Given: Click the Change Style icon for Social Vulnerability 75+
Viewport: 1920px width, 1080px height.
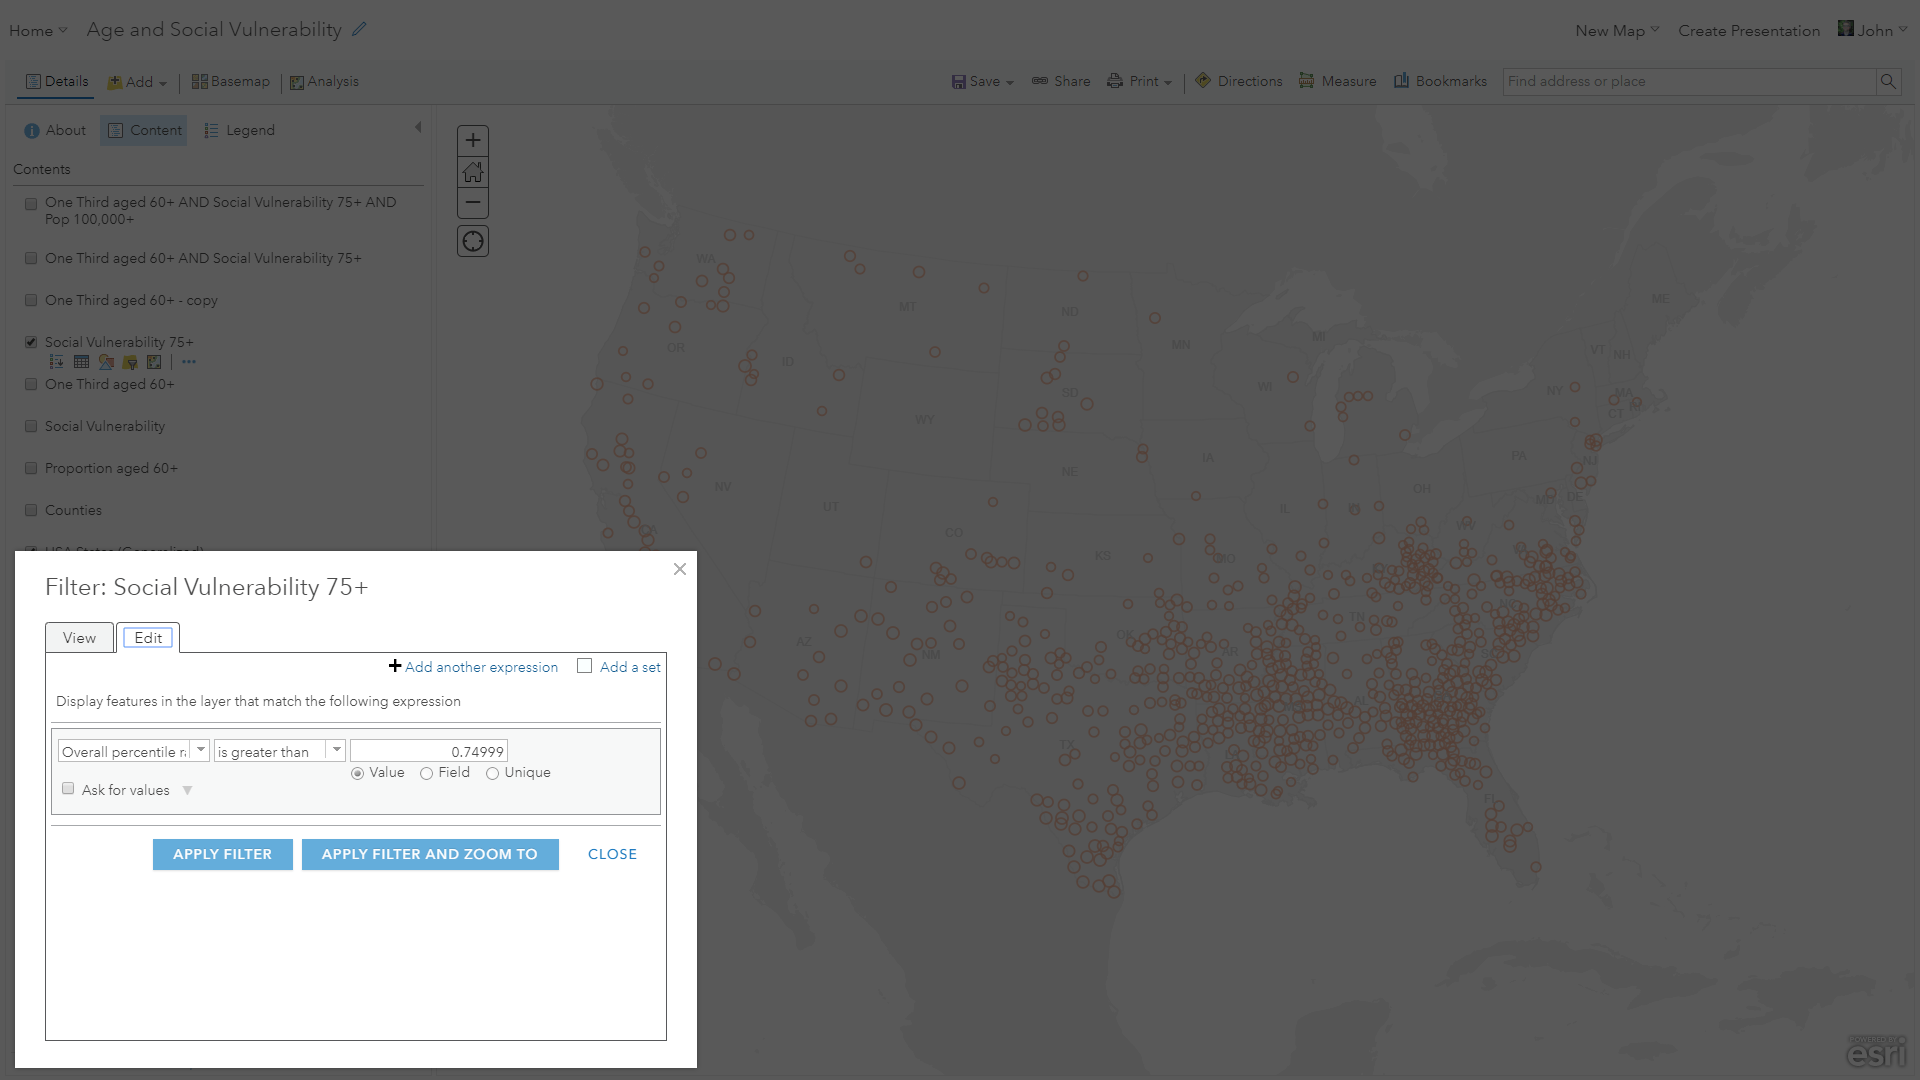Looking at the screenshot, I should [106, 362].
